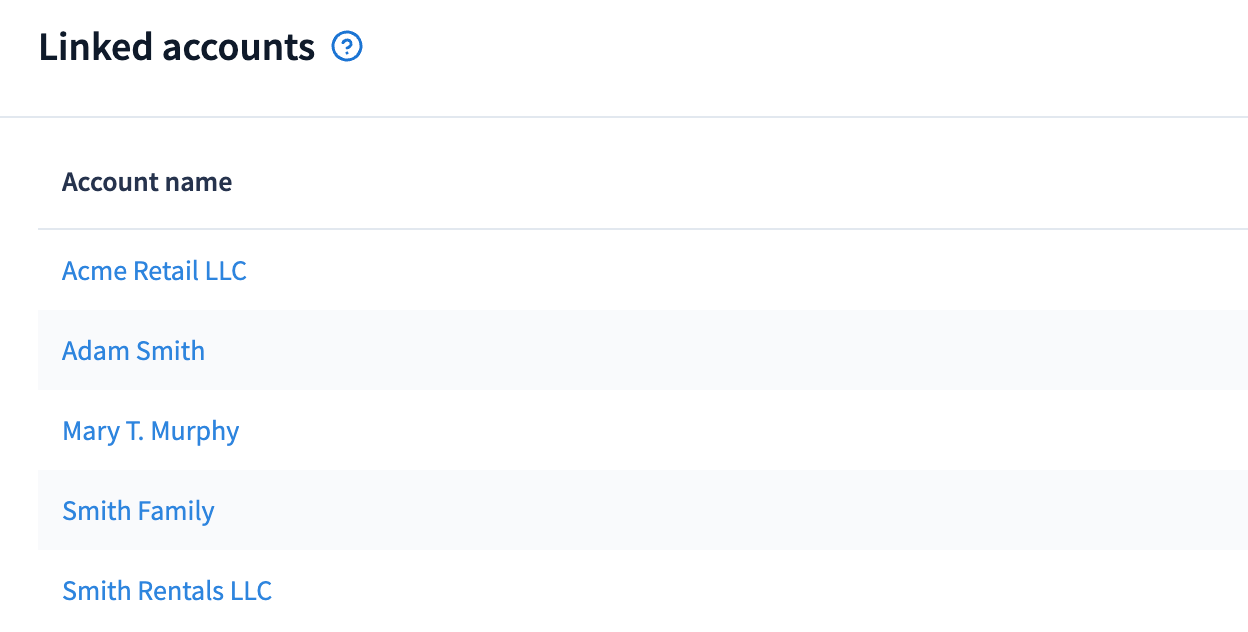Image resolution: width=1248 pixels, height=632 pixels.
Task: Open Adam Smith's linked account
Action: click(x=133, y=351)
